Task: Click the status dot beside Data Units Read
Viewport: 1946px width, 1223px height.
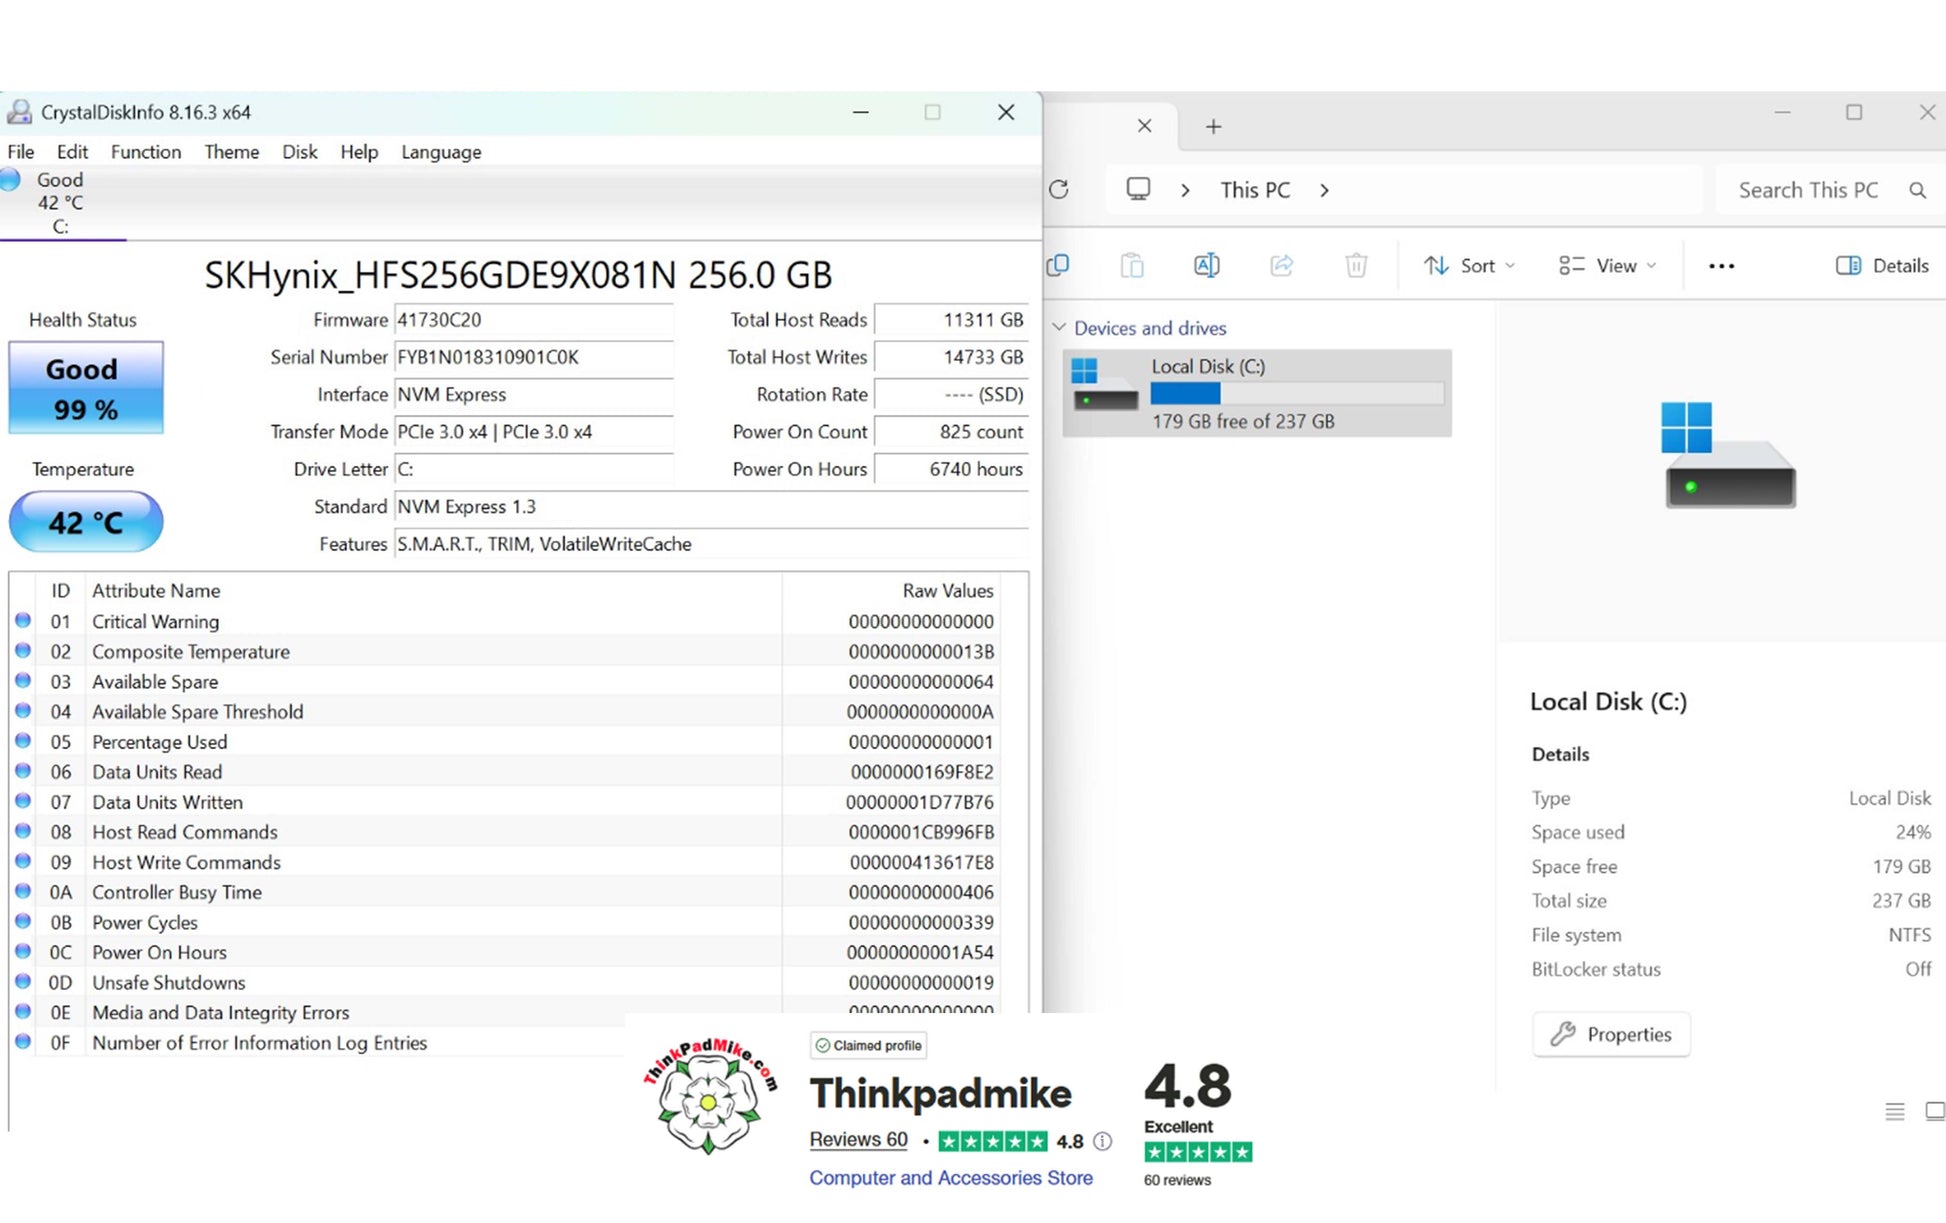Action: point(23,770)
